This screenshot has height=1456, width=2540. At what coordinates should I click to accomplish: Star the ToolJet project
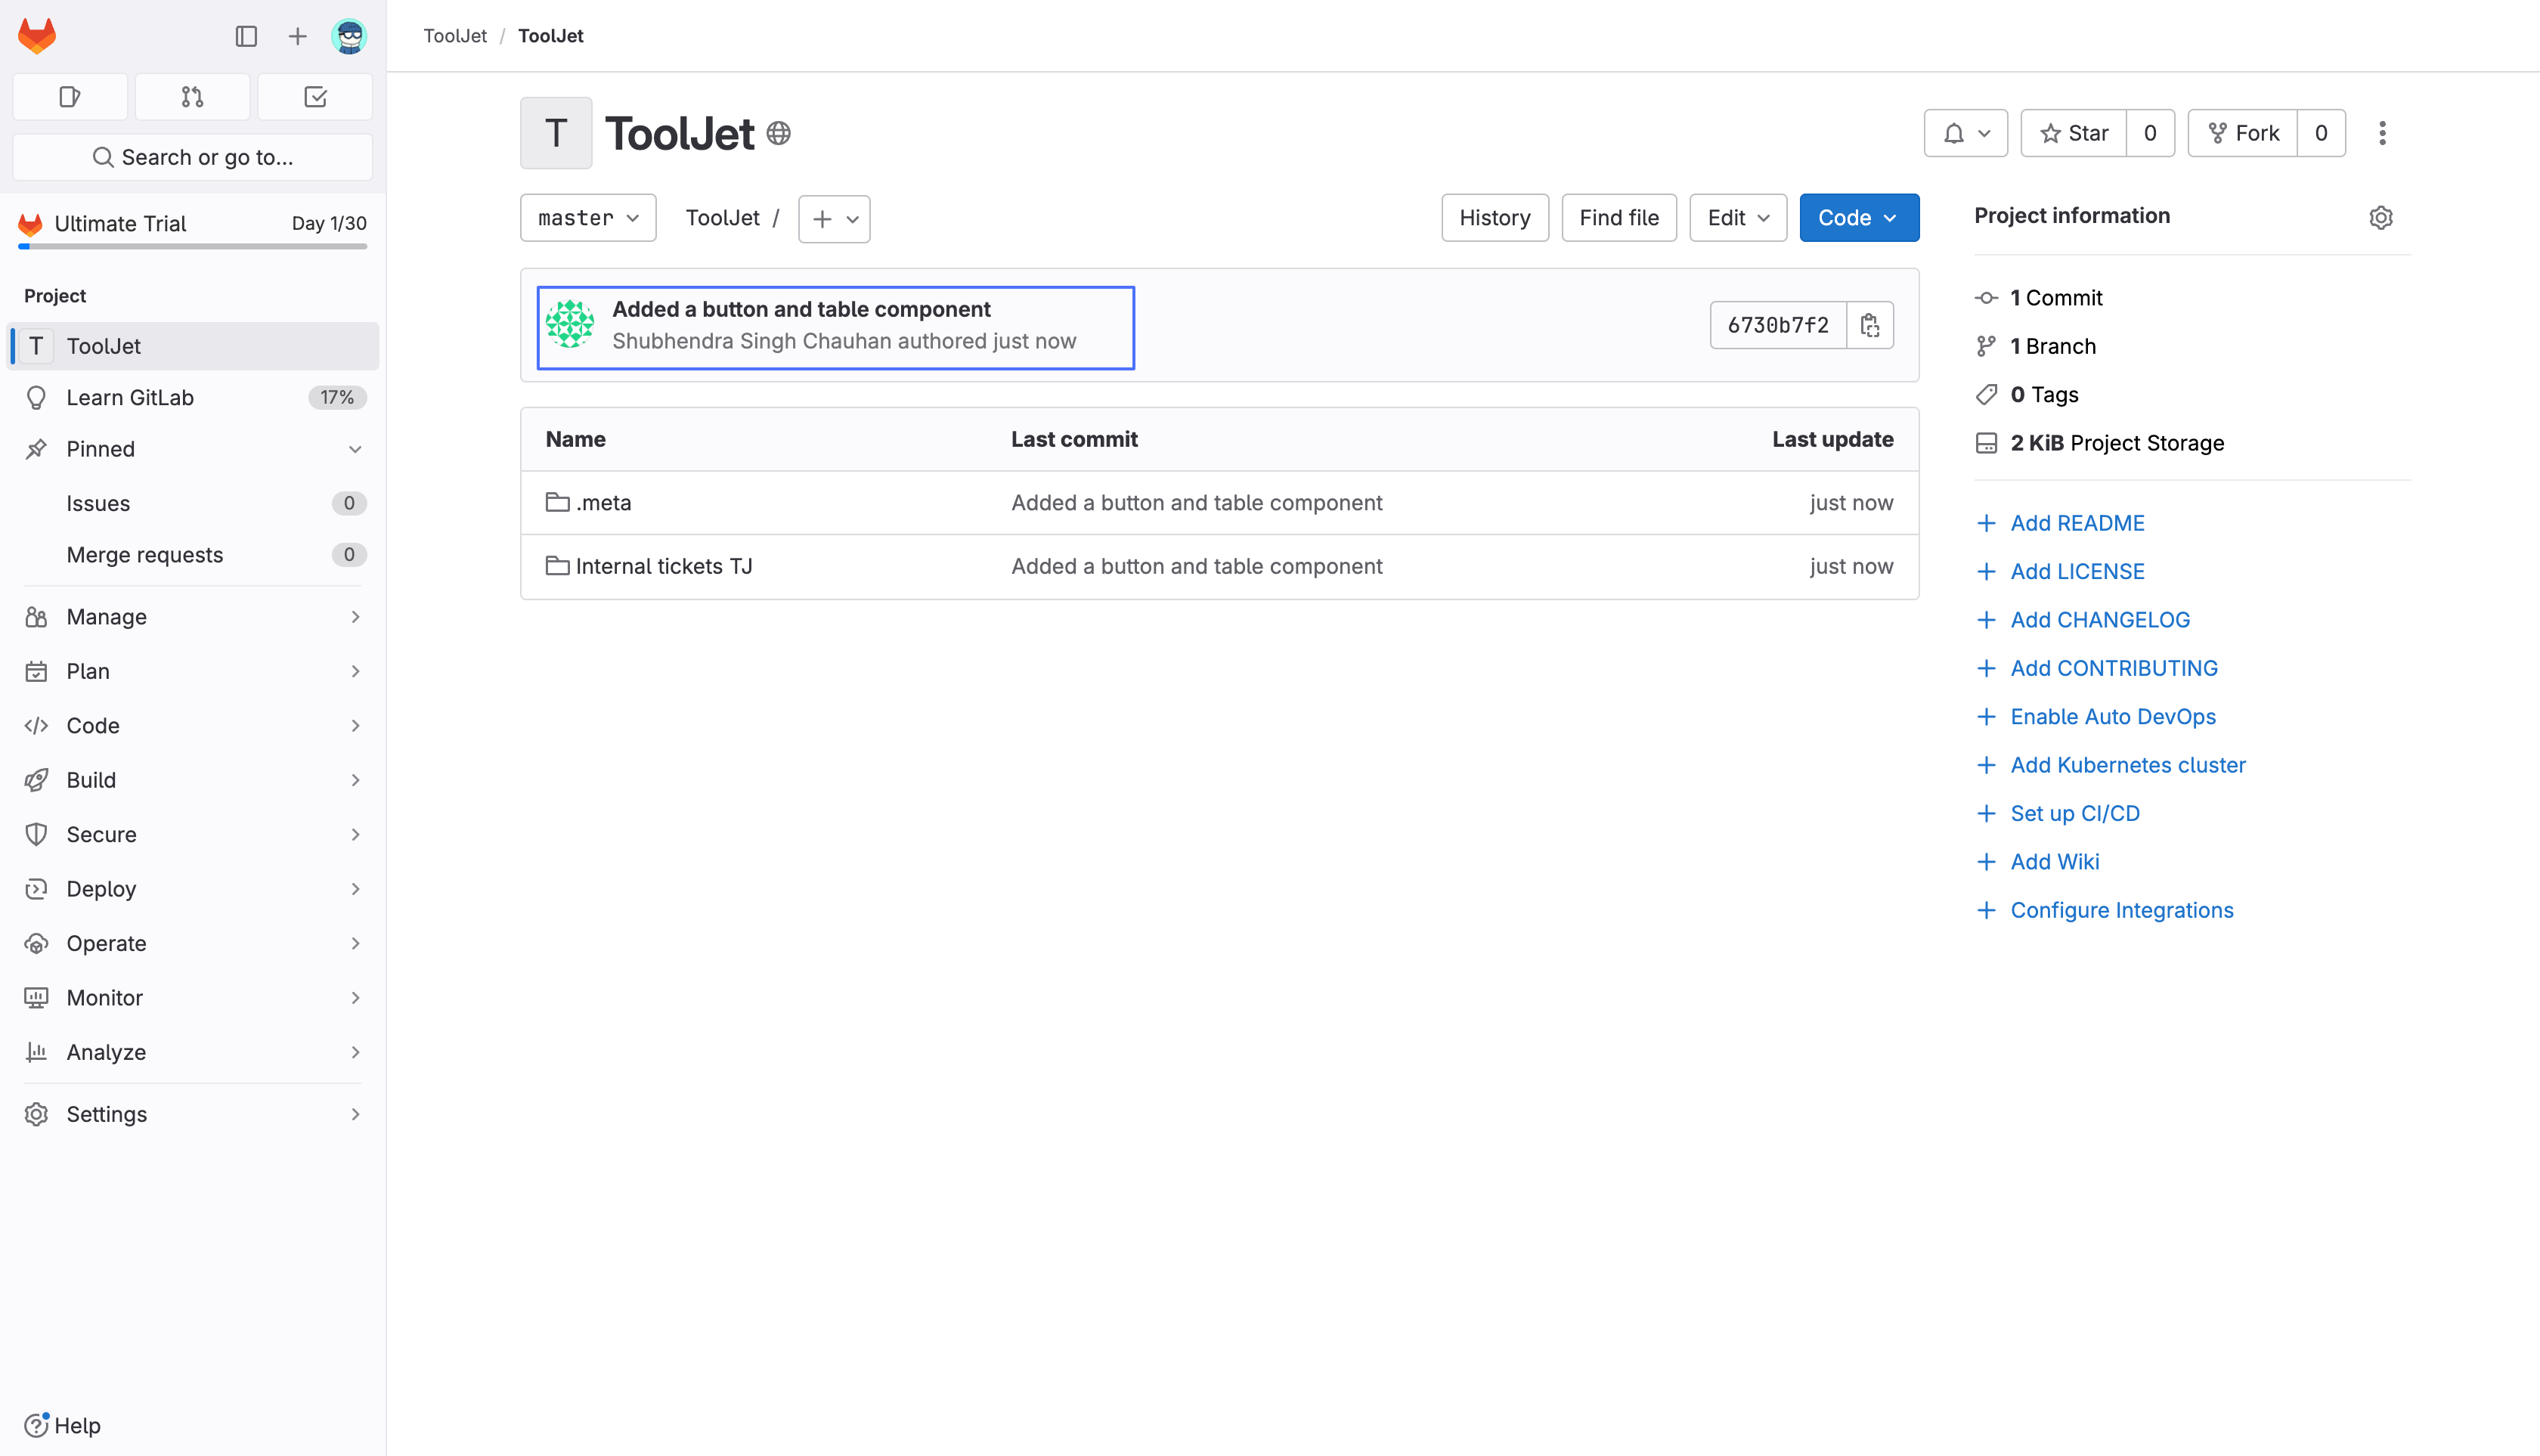[2074, 133]
